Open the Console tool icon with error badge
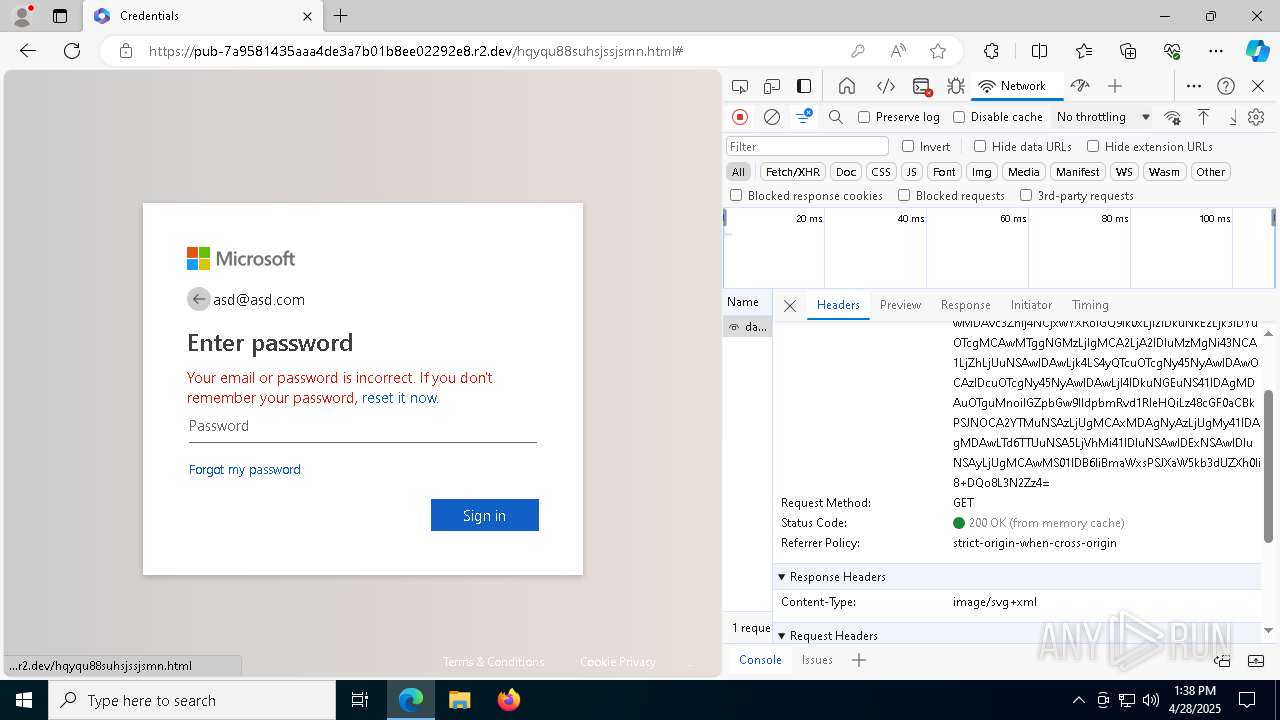1280x720 pixels. tap(922, 86)
